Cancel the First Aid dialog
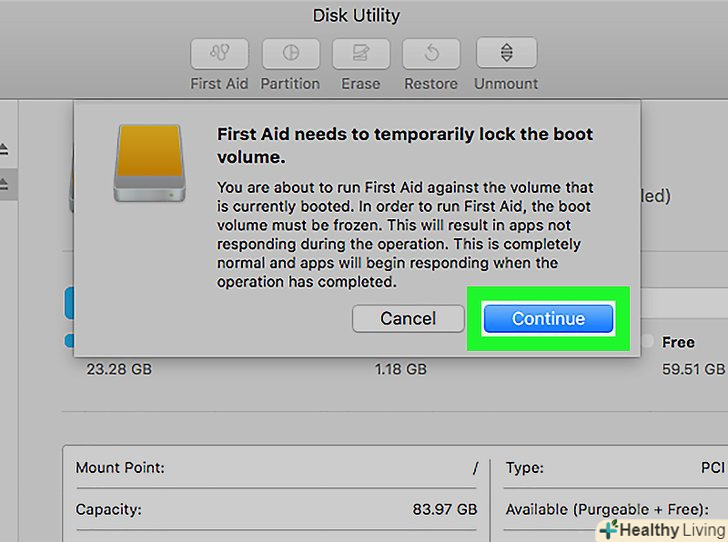728x542 pixels. [x=408, y=318]
